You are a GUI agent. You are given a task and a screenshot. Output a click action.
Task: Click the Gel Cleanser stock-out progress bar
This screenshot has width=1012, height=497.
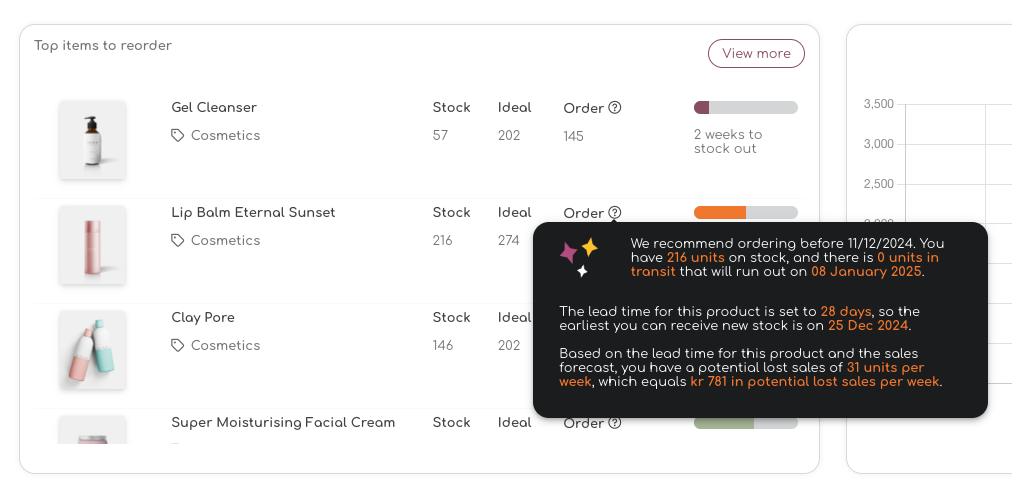coord(745,108)
